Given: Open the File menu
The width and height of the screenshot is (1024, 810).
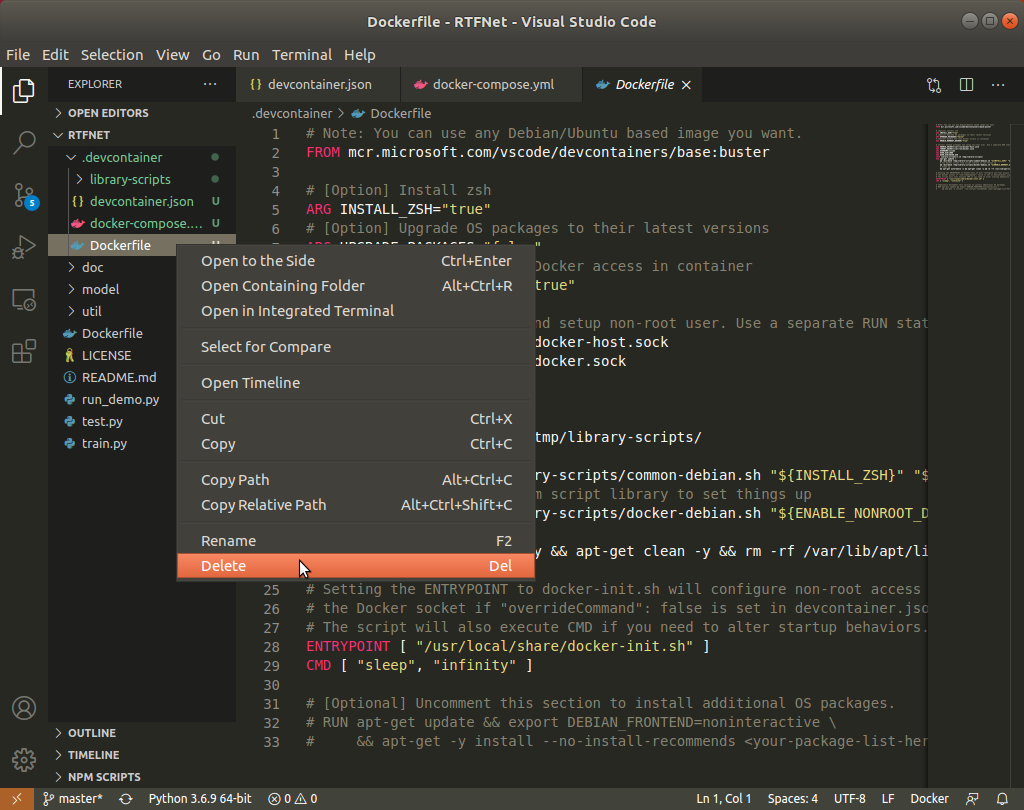Looking at the screenshot, I should click(x=18, y=55).
